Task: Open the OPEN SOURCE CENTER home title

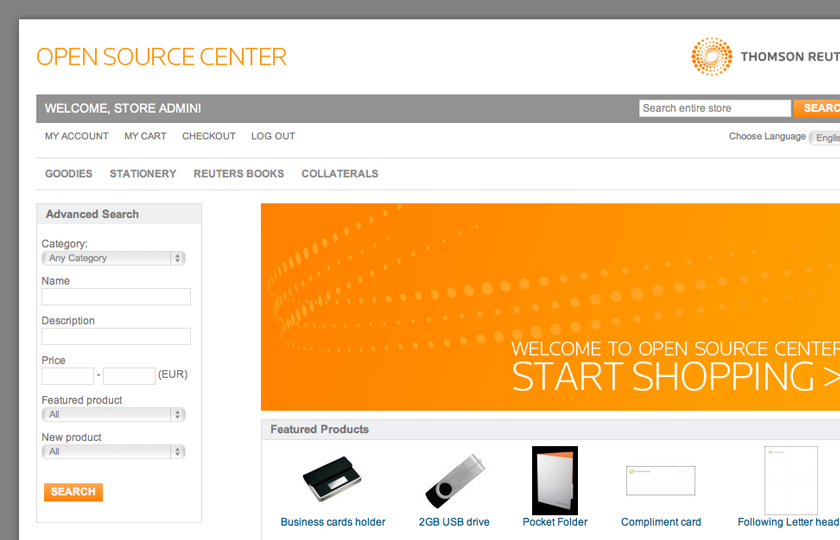Action: 161,57
